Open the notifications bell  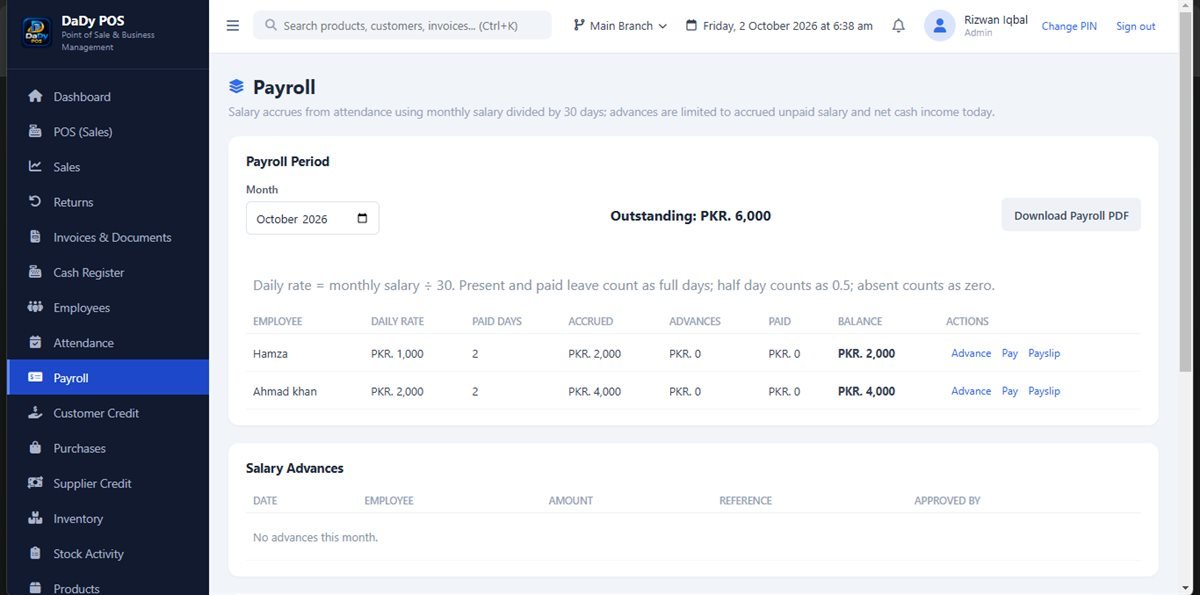point(898,26)
